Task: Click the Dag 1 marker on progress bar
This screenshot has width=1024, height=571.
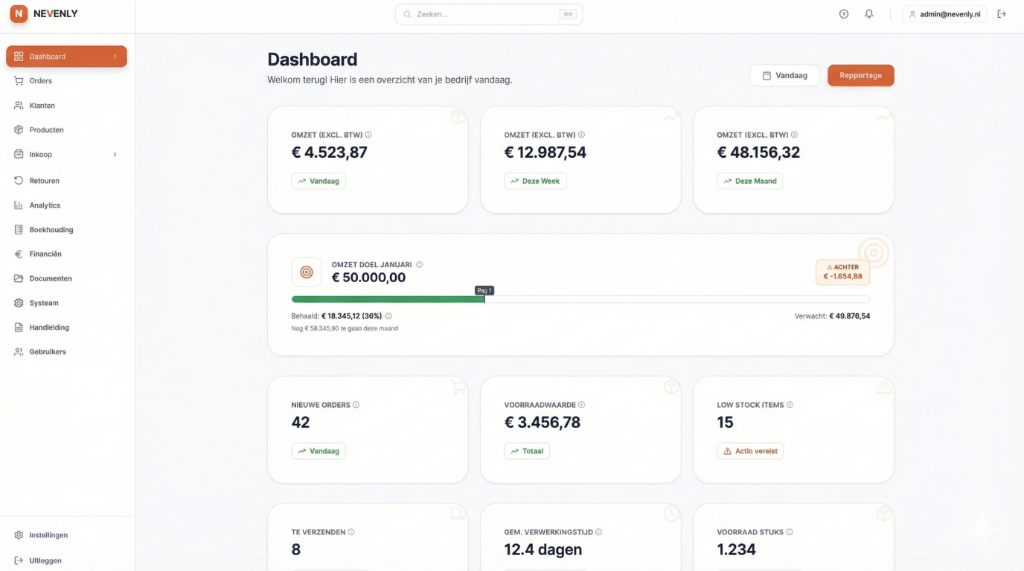Action: 484,290
